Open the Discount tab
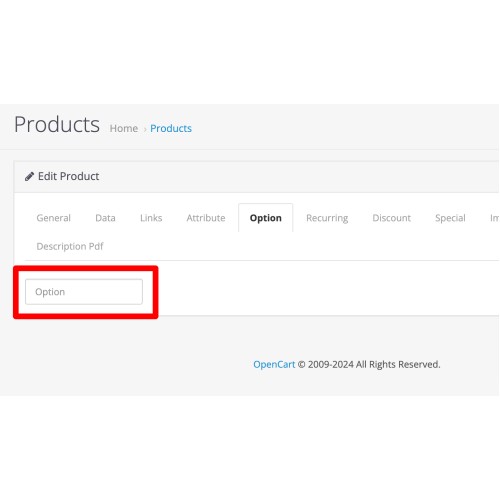 pos(391,218)
